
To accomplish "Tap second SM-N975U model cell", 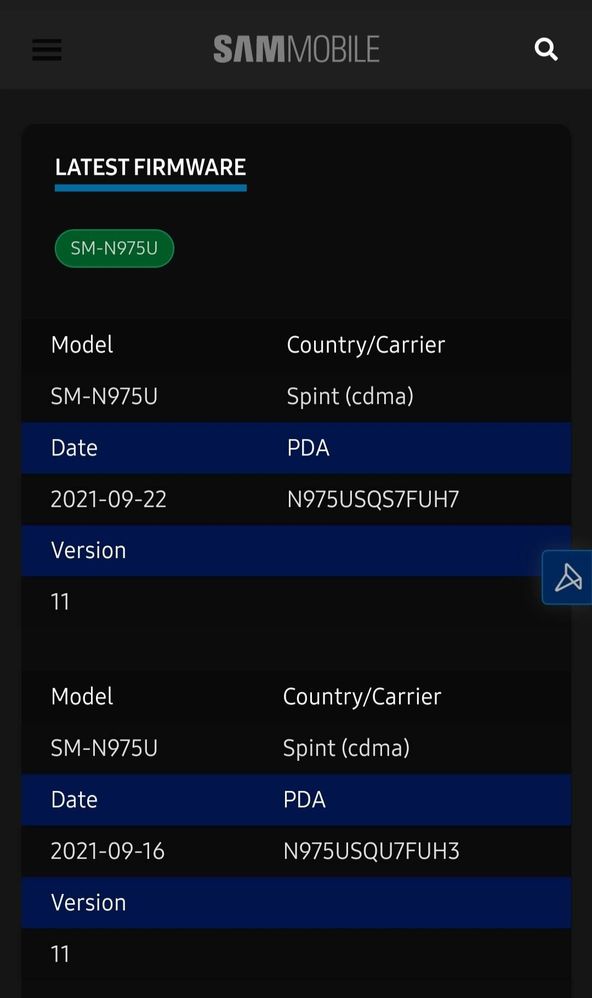I will pos(104,748).
